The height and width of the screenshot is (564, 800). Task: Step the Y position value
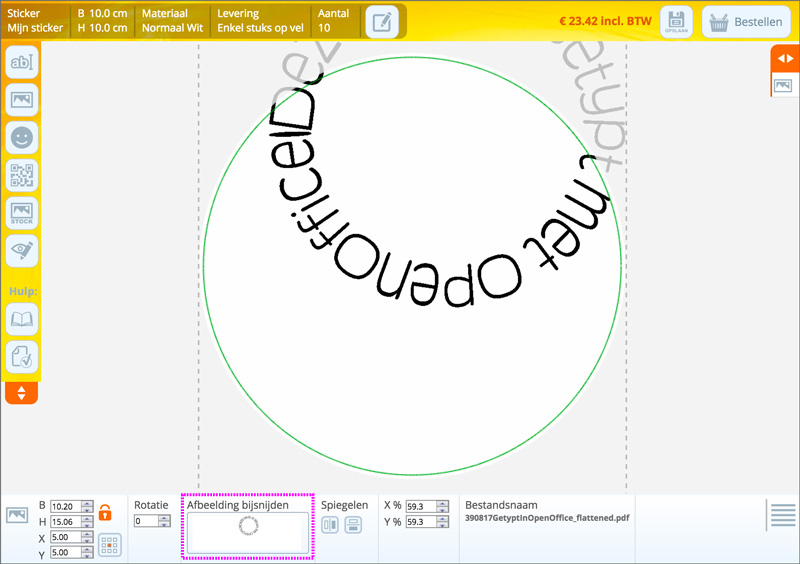(x=87, y=552)
